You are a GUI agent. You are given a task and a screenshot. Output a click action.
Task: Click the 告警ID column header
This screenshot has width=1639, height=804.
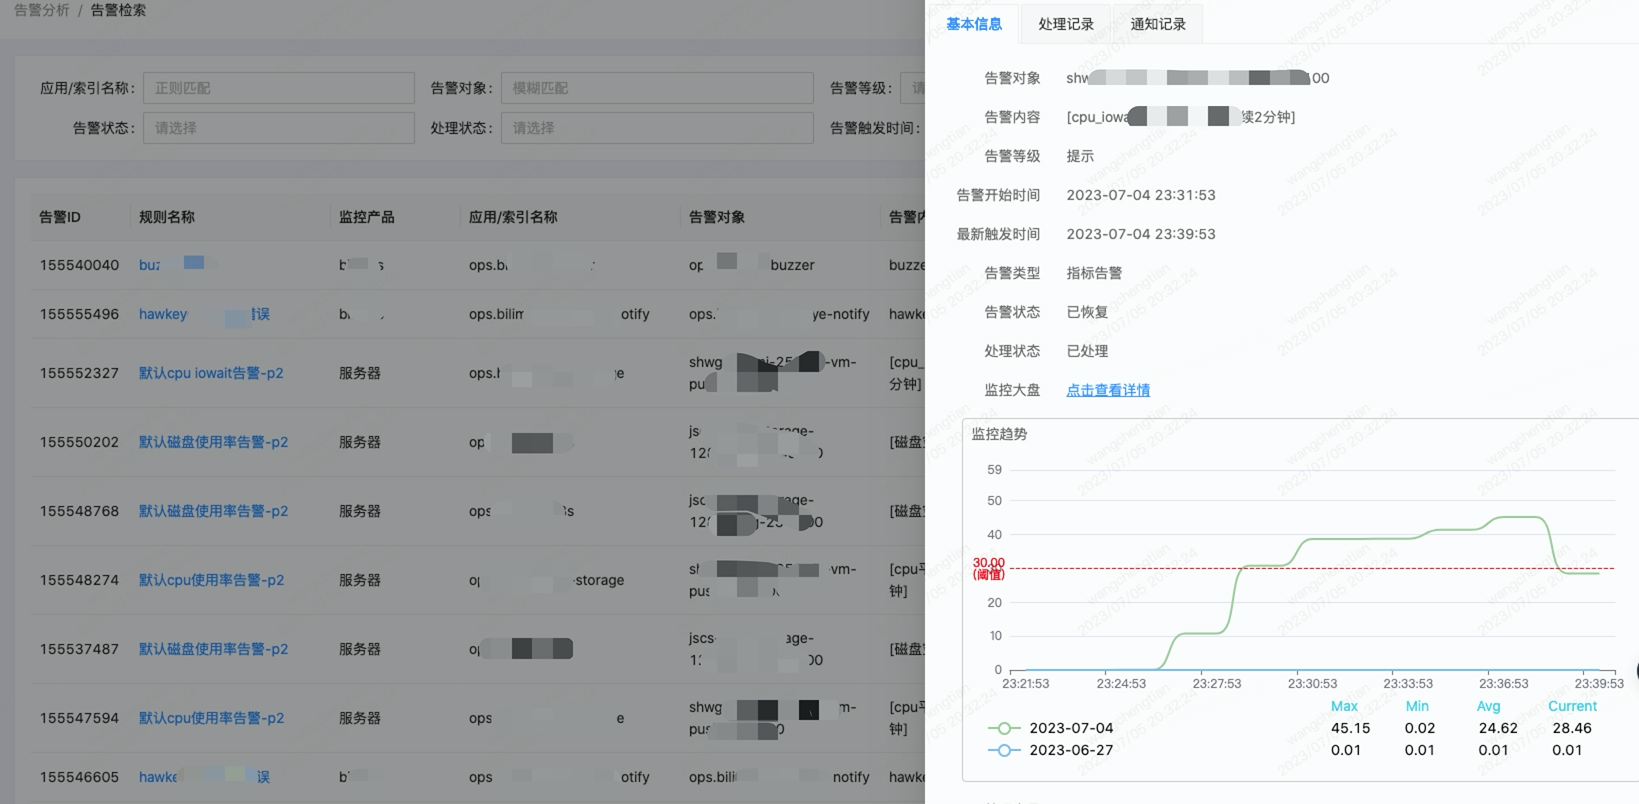coord(60,217)
